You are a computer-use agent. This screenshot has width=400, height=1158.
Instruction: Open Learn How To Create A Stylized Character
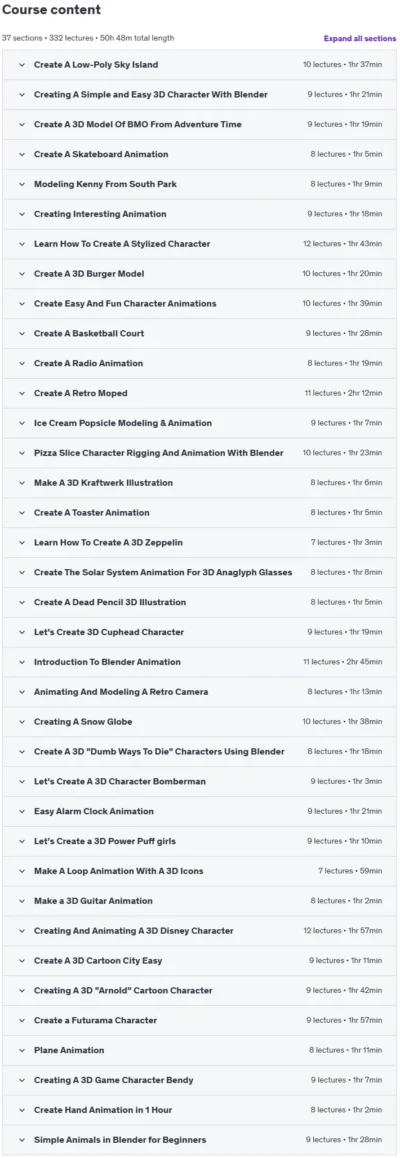click(x=199, y=244)
